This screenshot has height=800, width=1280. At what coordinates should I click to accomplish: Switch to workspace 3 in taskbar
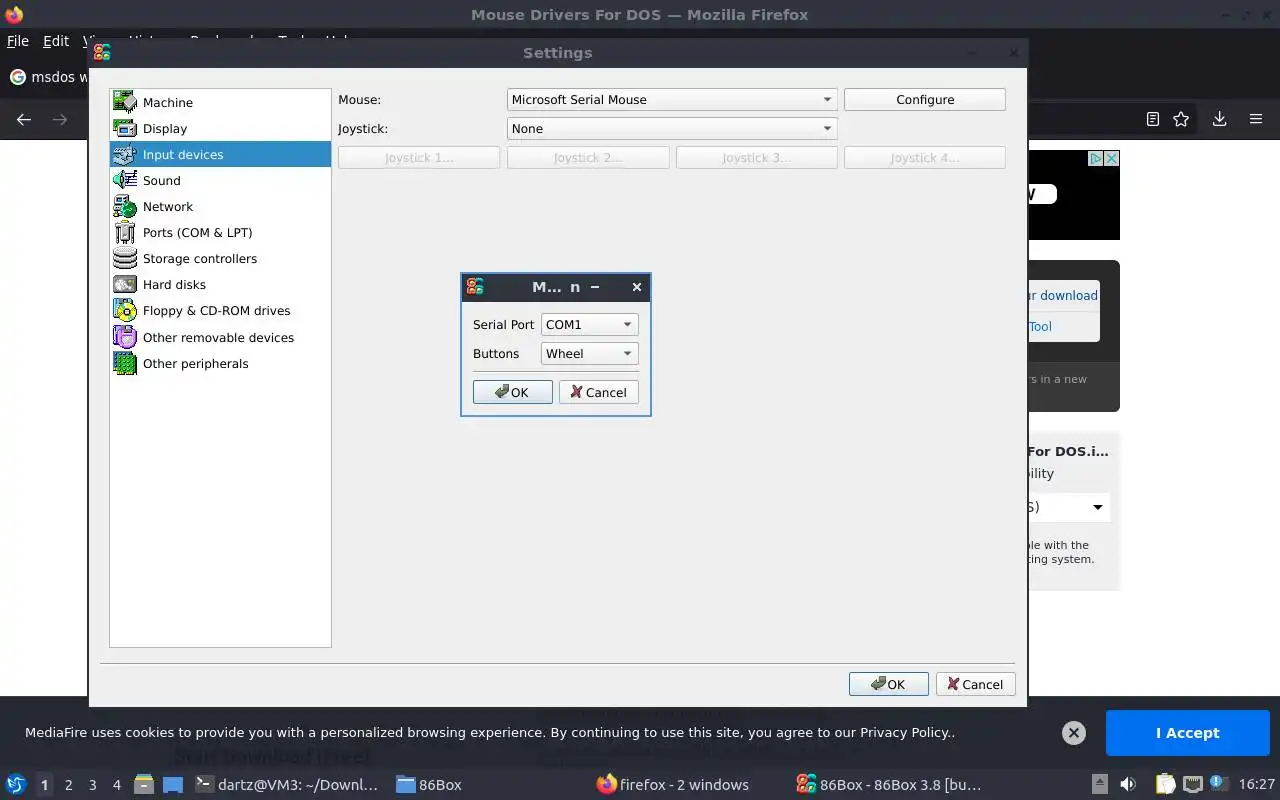pyautogui.click(x=92, y=785)
